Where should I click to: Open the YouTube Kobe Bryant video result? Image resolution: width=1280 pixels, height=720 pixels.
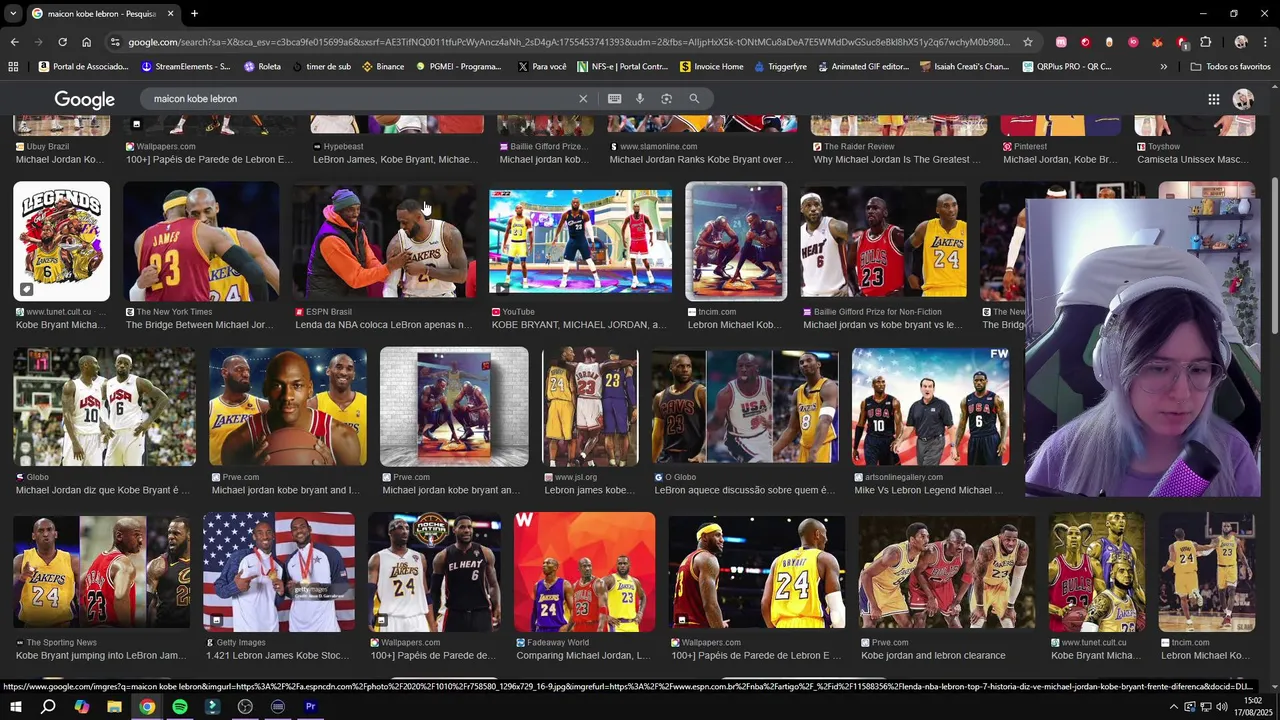coord(580,241)
